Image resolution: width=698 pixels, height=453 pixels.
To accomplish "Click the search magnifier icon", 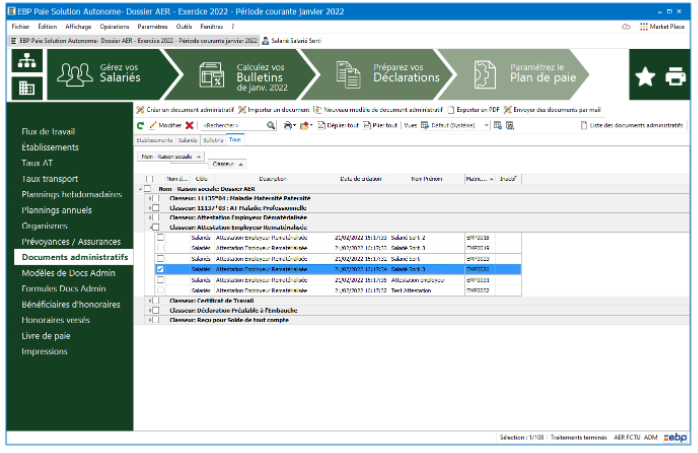I will click(271, 125).
